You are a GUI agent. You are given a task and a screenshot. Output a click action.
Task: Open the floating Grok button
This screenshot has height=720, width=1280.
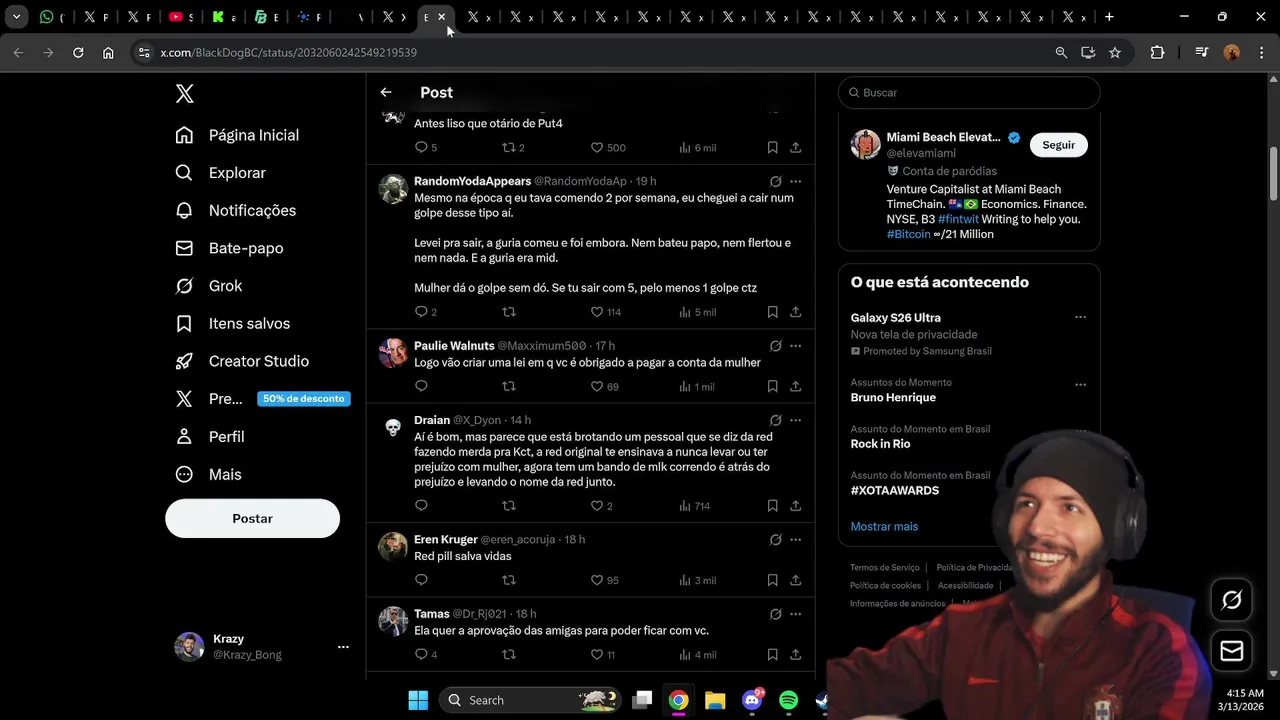(x=1232, y=600)
